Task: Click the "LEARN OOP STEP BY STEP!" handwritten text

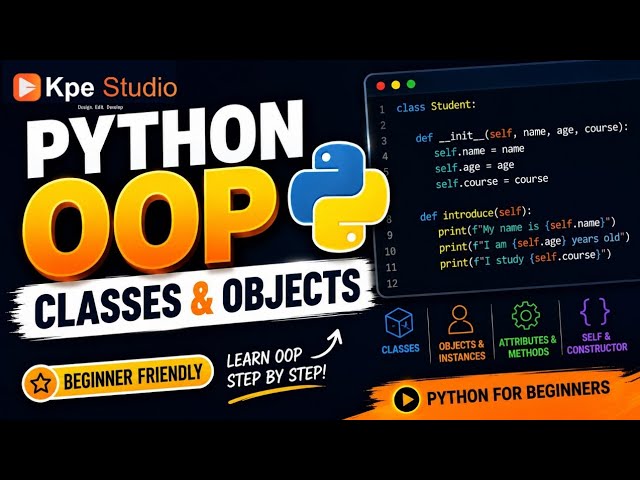Action: [x=277, y=369]
